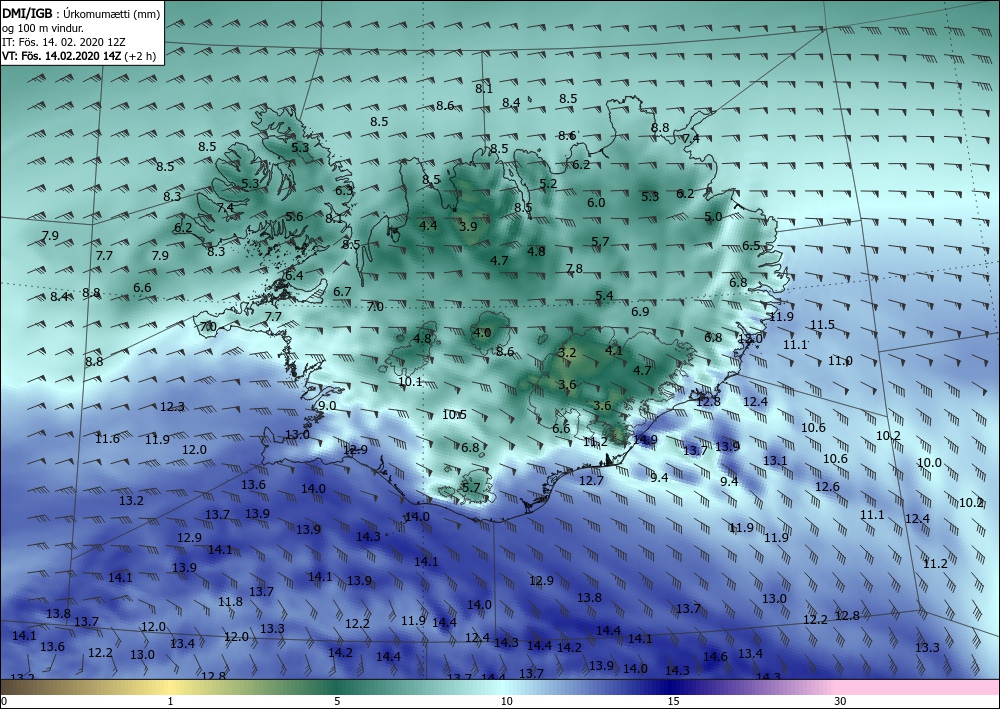Click the value 11.8 on the map
Screen dimensions: 1000x709
(x=230, y=601)
